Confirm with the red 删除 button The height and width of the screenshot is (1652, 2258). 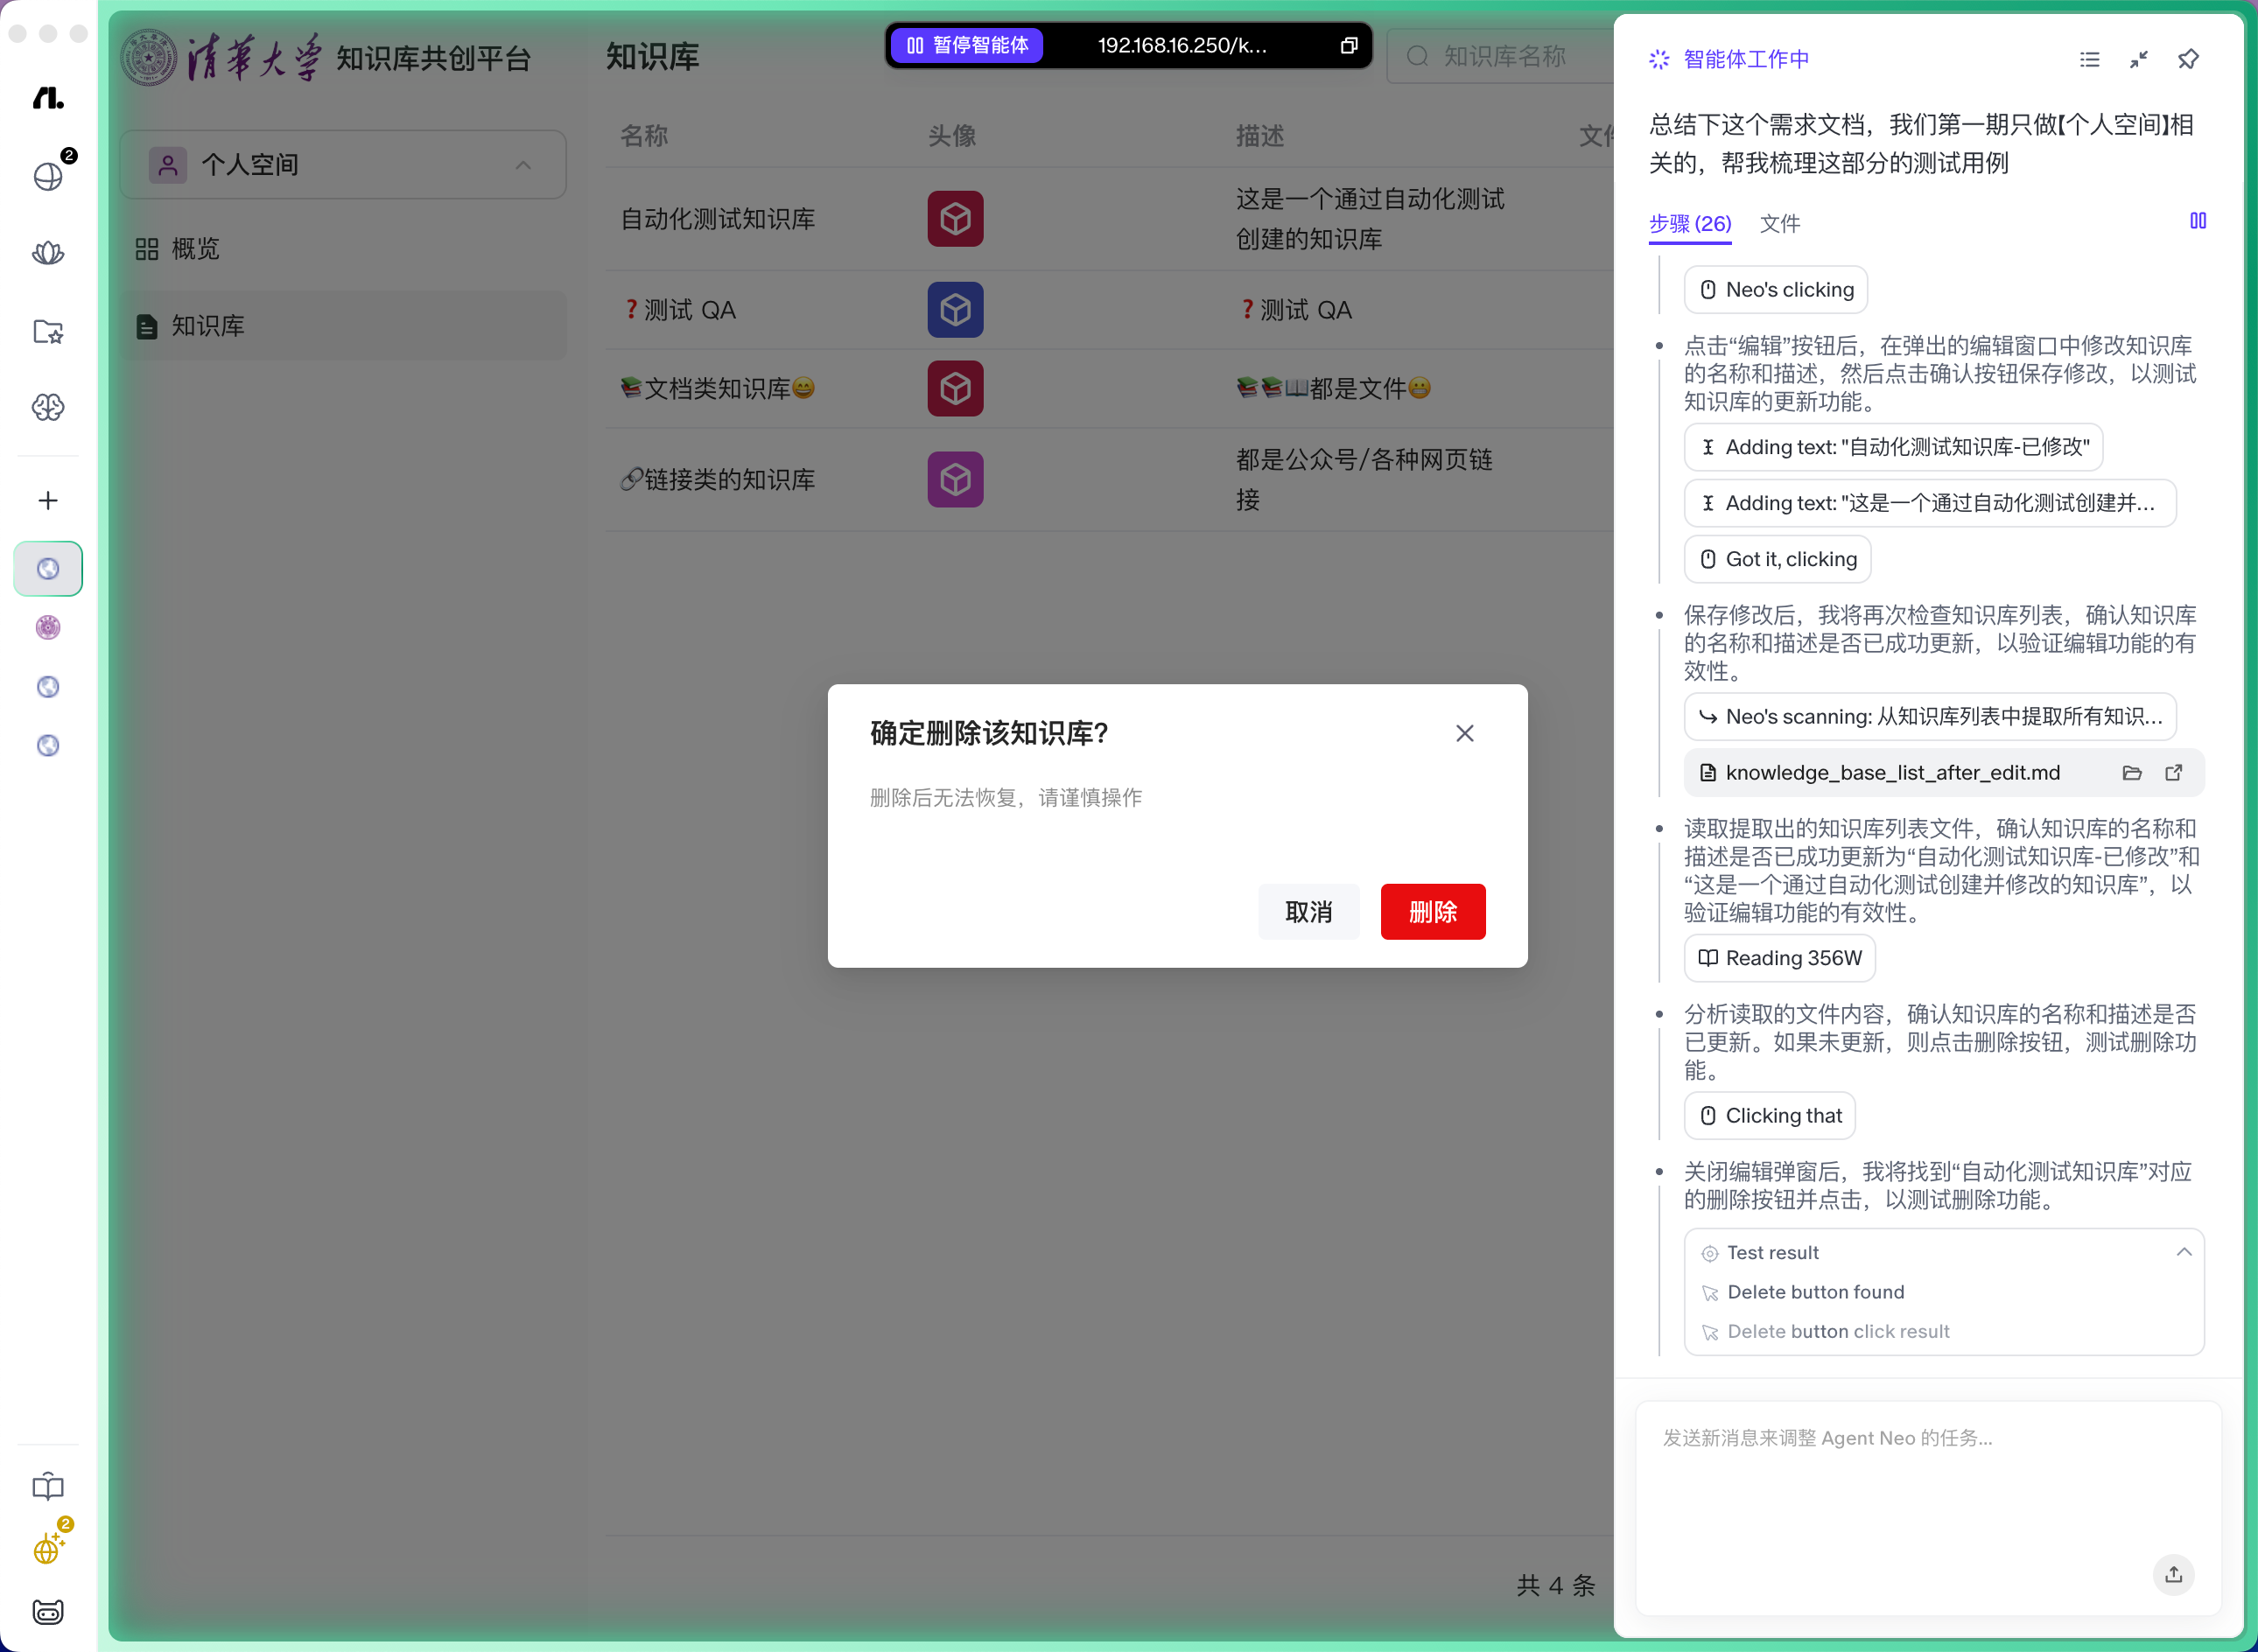point(1433,911)
